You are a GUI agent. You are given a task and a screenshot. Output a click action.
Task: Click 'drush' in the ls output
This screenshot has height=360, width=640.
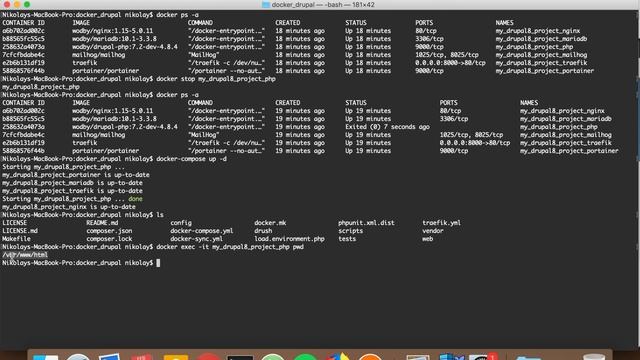click(263, 231)
